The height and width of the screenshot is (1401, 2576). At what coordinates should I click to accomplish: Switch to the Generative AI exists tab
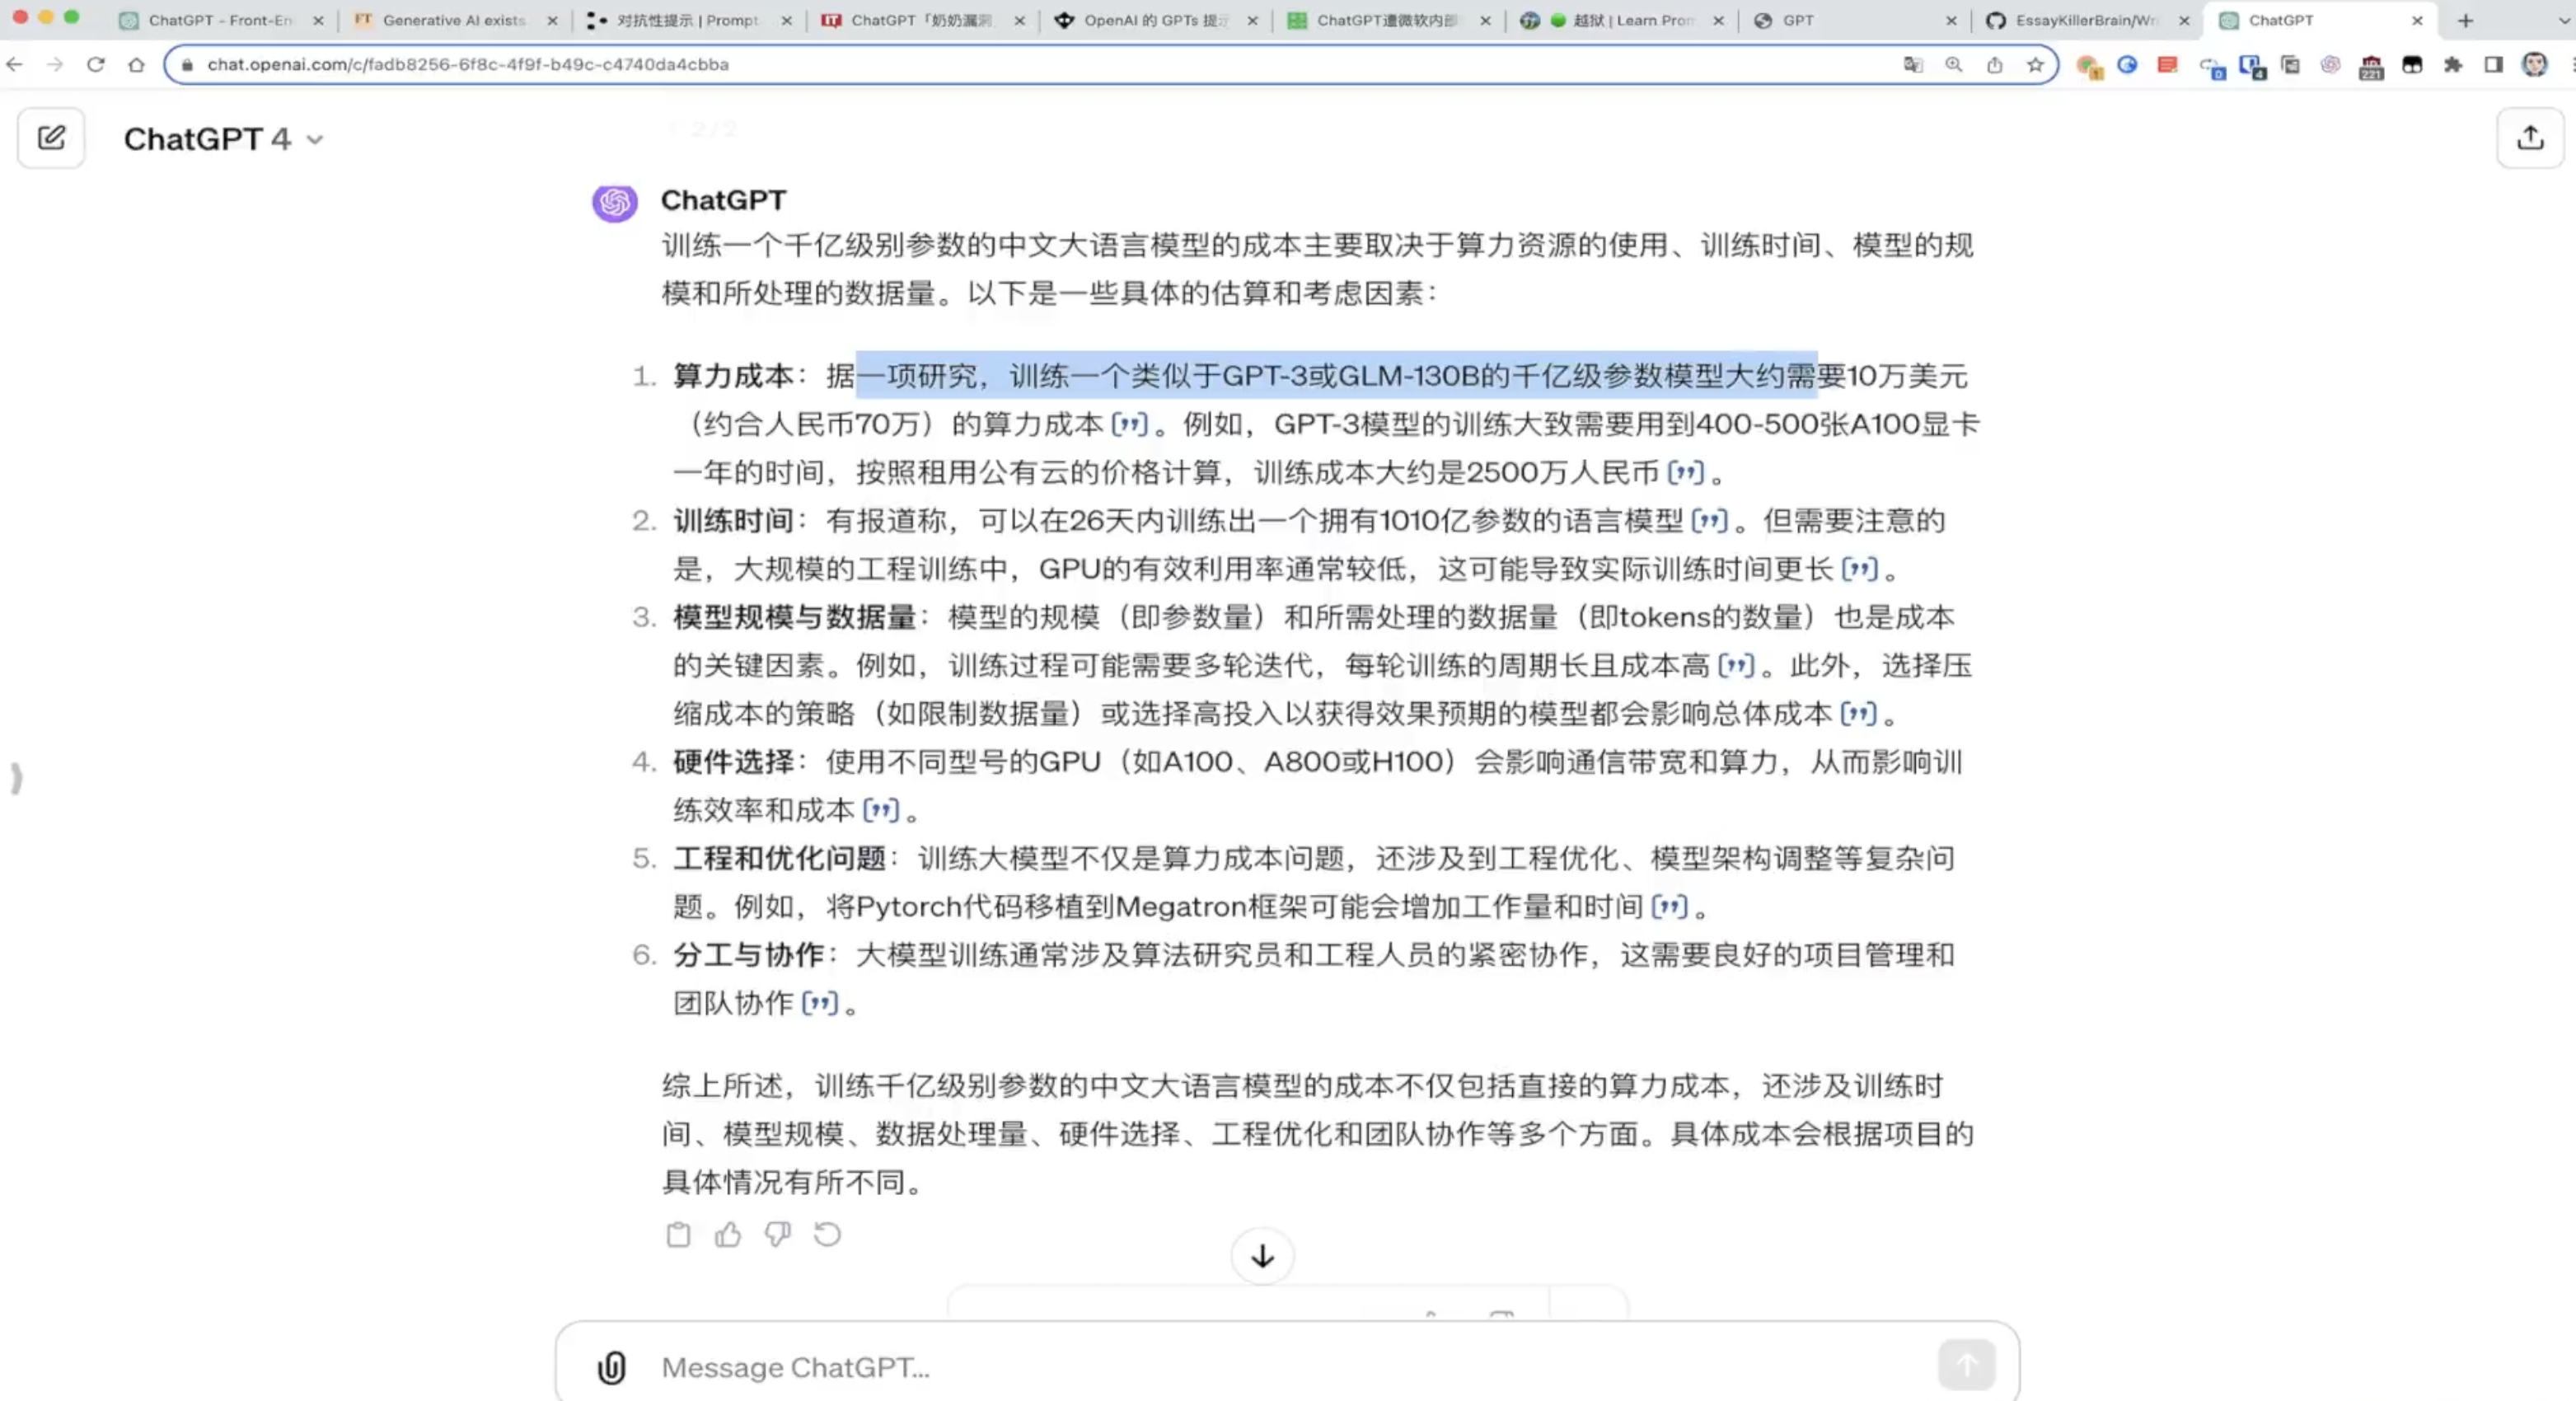[453, 20]
